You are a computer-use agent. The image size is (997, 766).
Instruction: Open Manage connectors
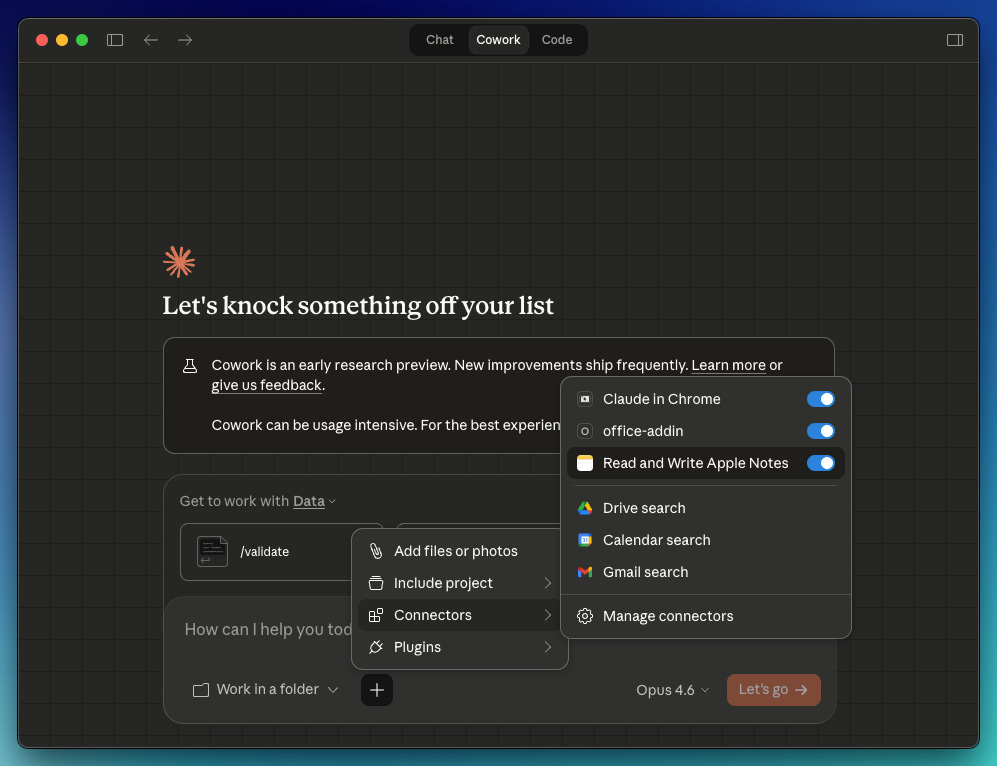705,616
